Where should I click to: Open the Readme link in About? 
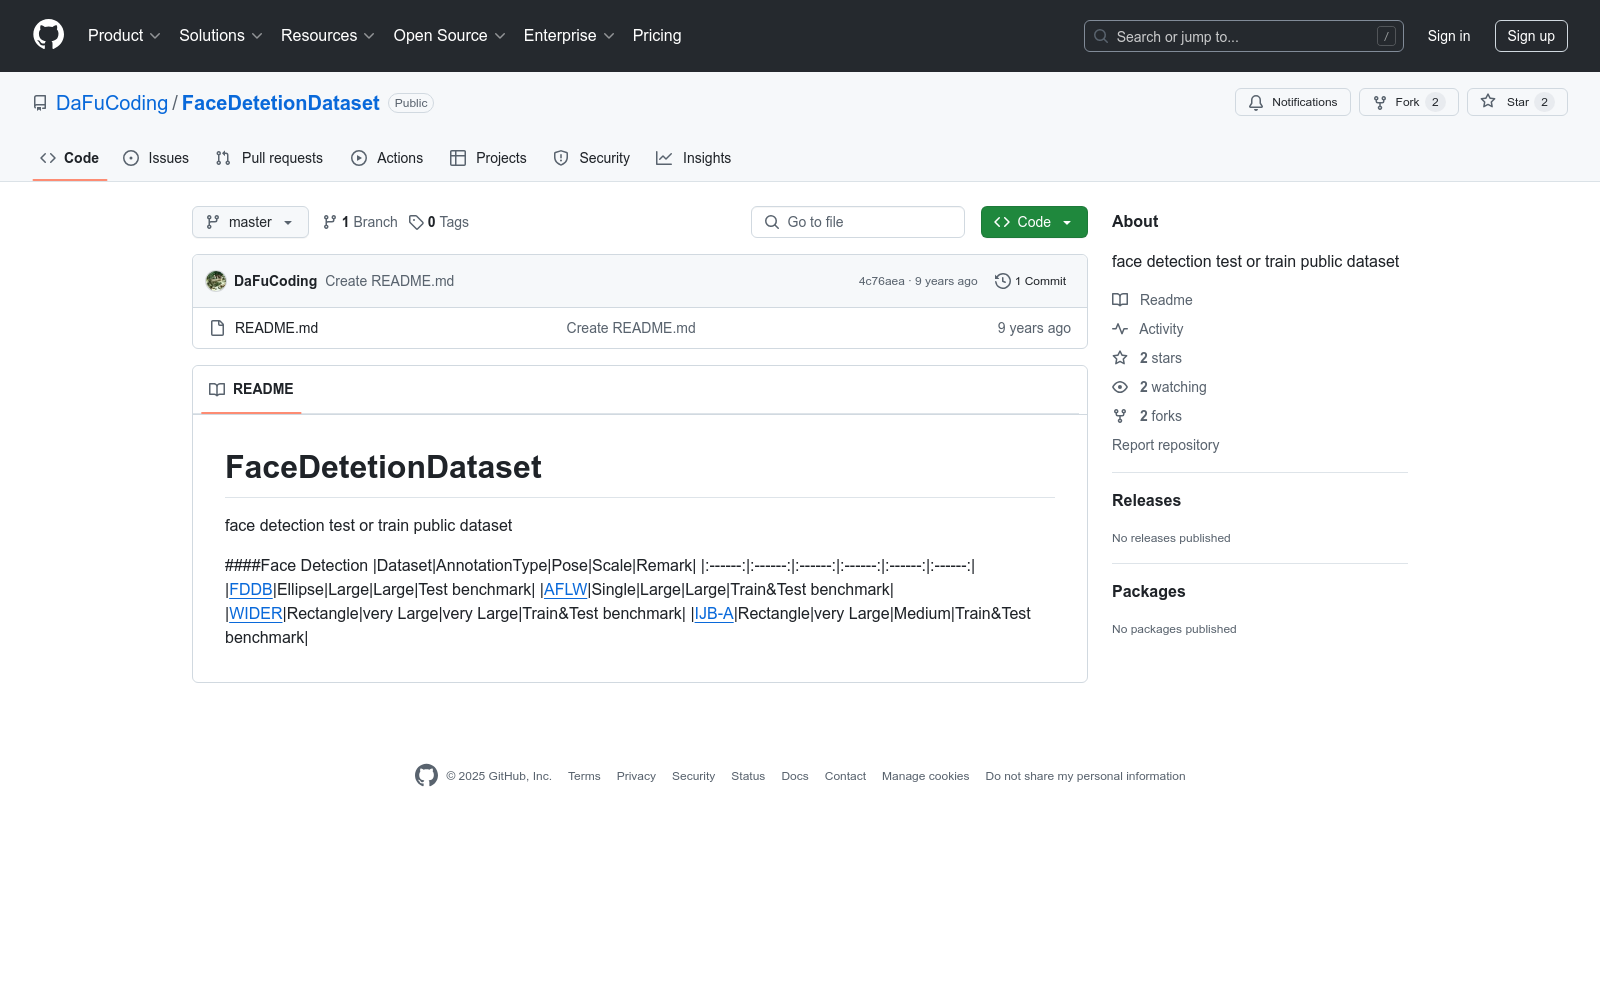1153,300
